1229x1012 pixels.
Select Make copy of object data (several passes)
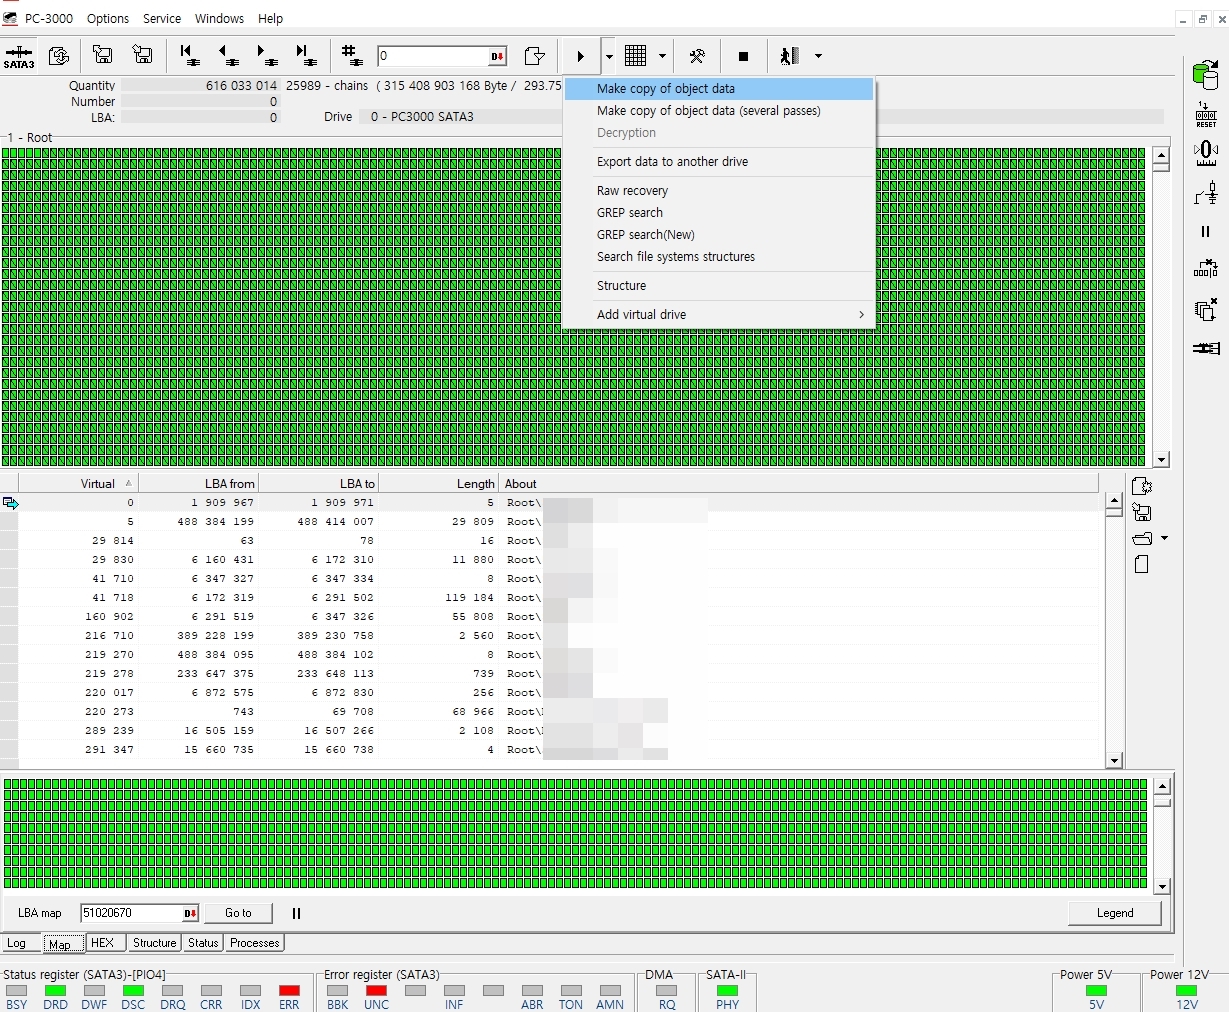719,111
